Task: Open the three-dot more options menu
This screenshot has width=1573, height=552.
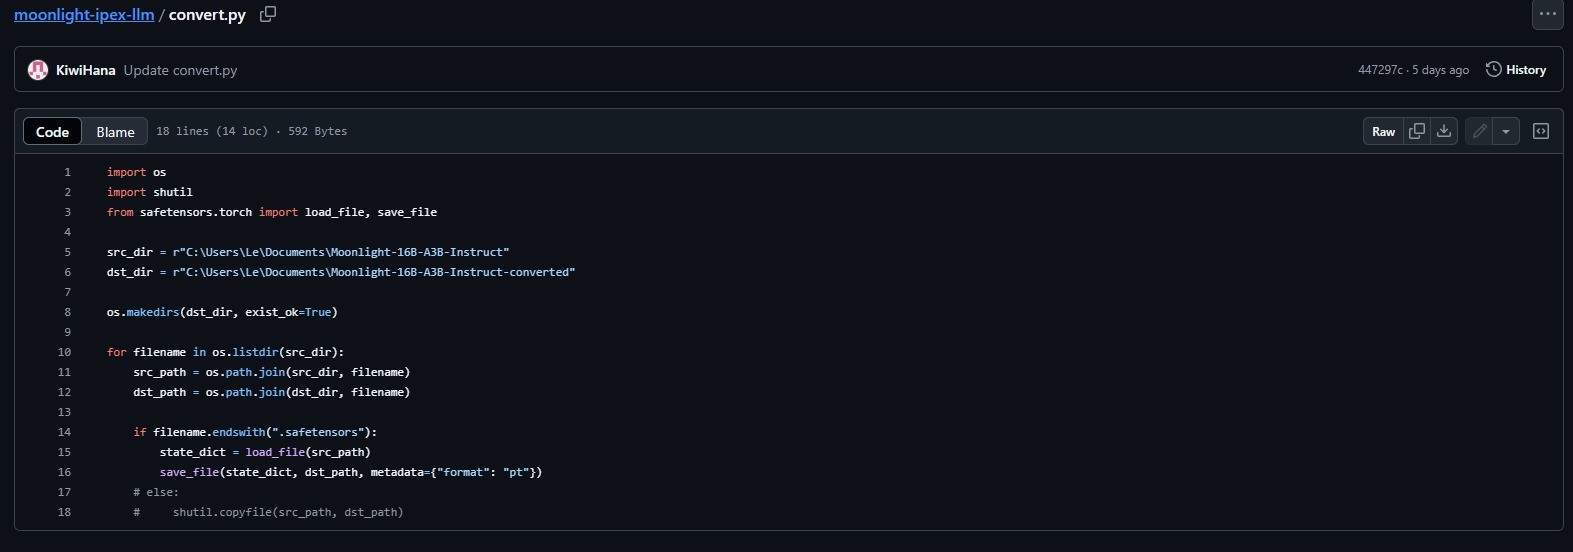Action: (1547, 14)
